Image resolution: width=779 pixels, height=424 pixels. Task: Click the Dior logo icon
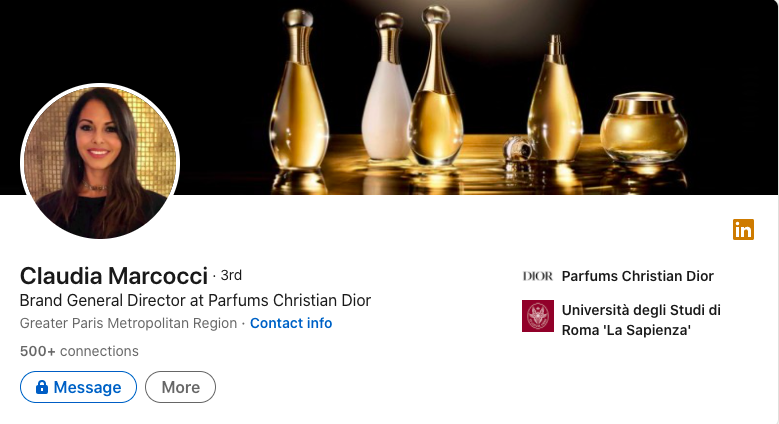(538, 276)
